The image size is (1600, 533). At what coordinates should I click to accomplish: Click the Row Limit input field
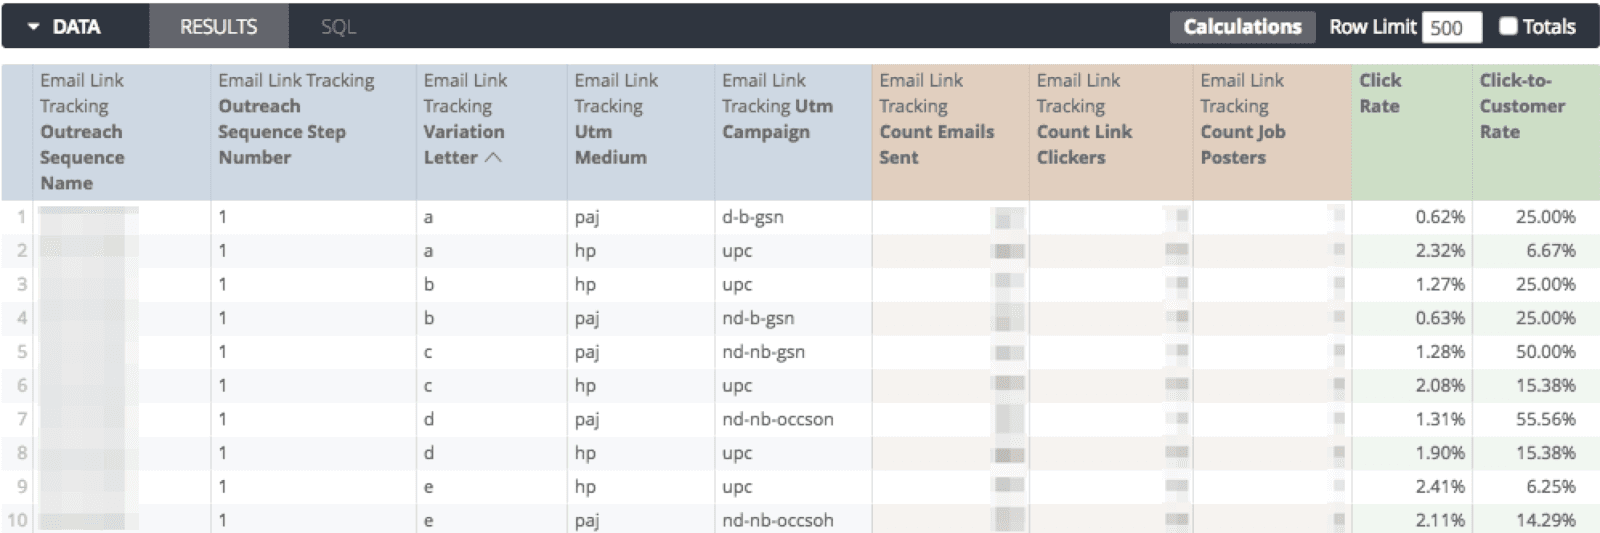point(1451,27)
